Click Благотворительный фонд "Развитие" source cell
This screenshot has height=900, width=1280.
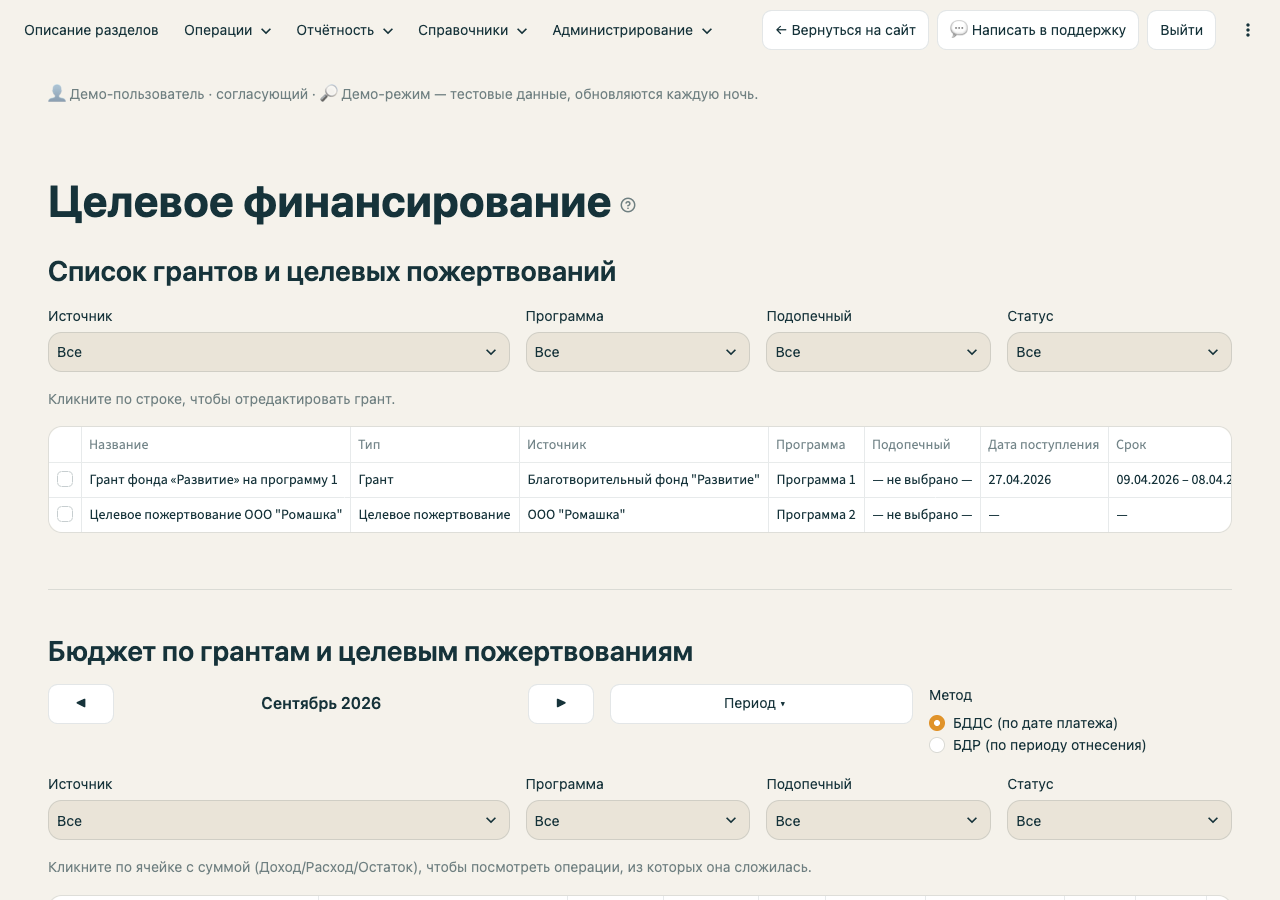tap(643, 479)
